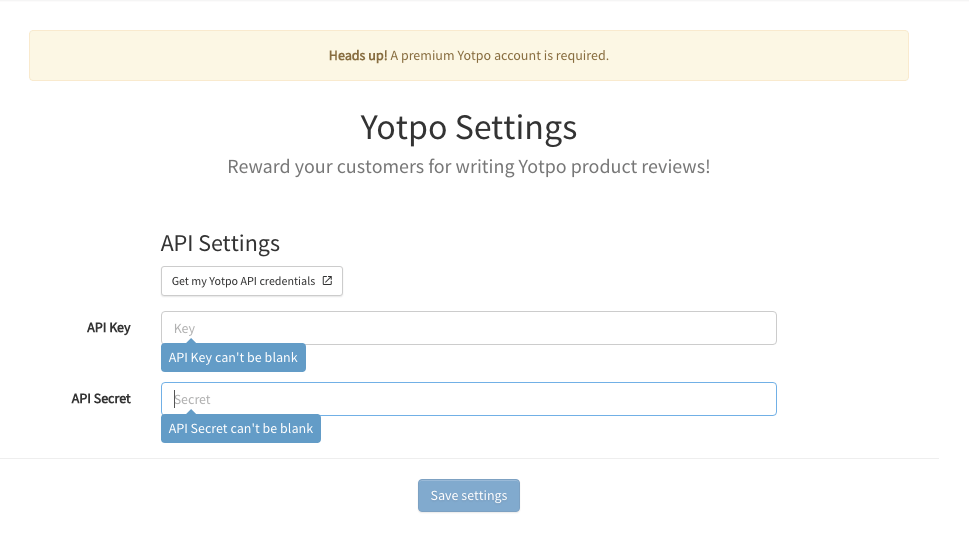Click the right end of the API Key field
The width and height of the screenshot is (969, 540).
tap(760, 328)
